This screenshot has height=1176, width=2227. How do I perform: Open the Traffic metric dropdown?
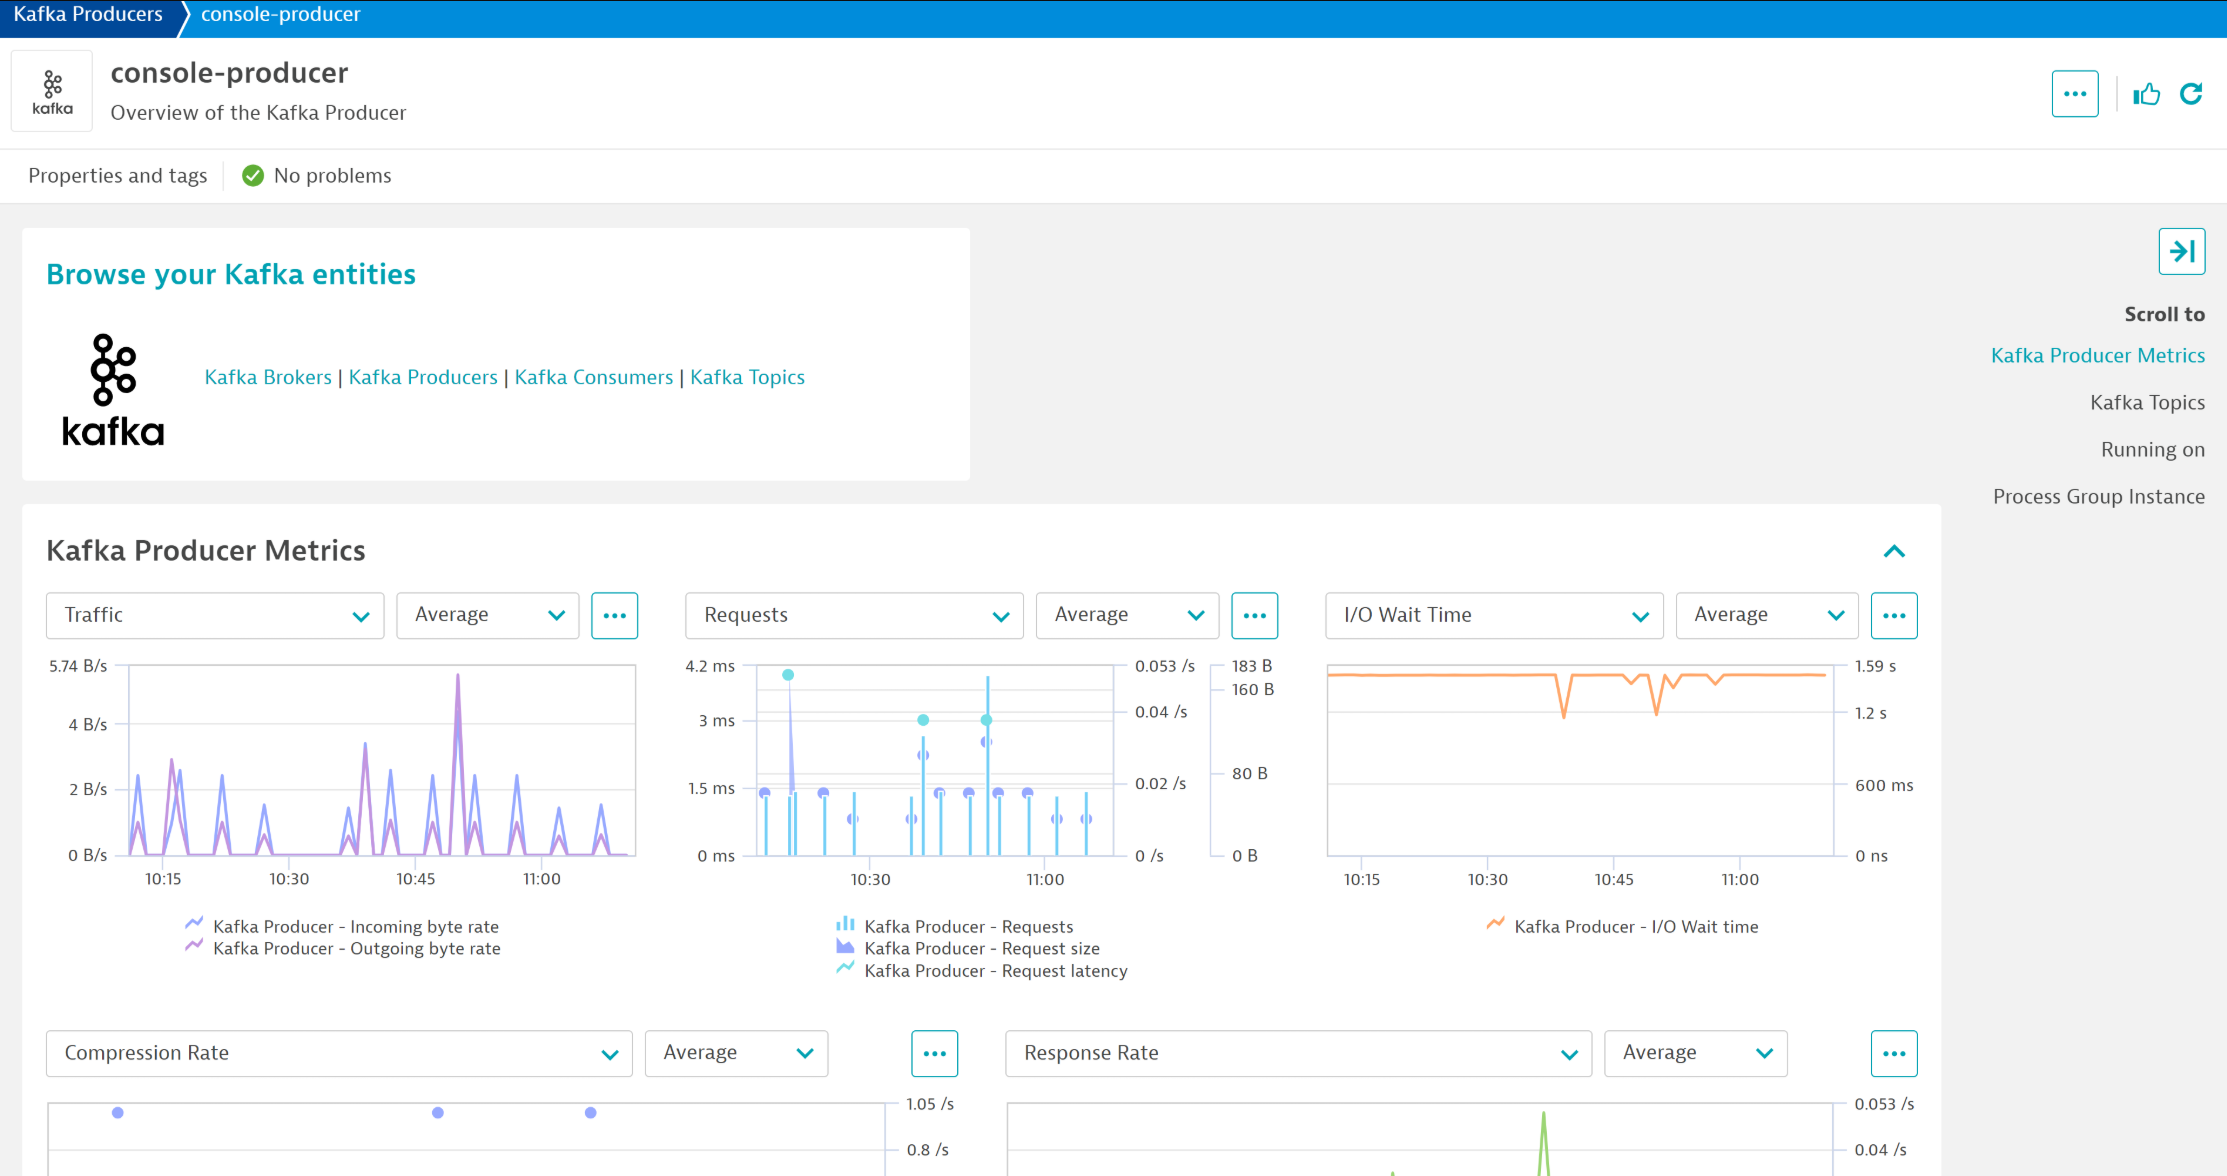tap(215, 616)
